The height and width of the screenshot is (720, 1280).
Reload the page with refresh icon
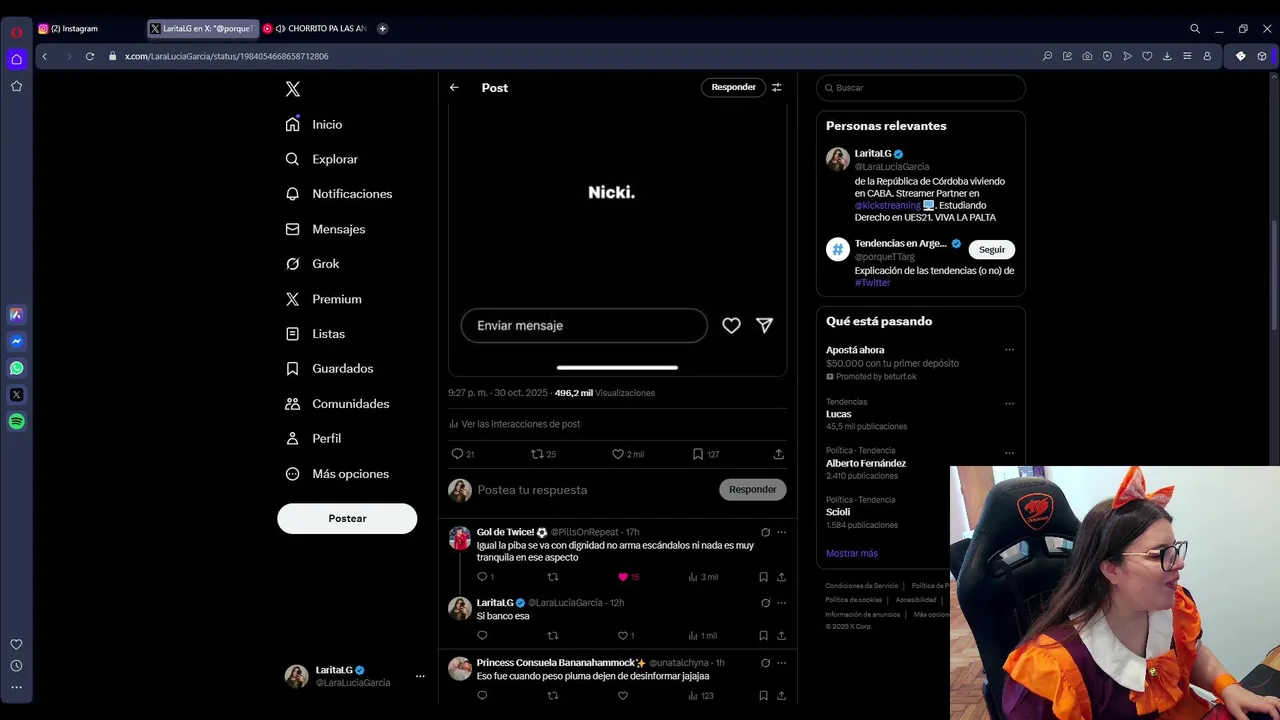[89, 56]
